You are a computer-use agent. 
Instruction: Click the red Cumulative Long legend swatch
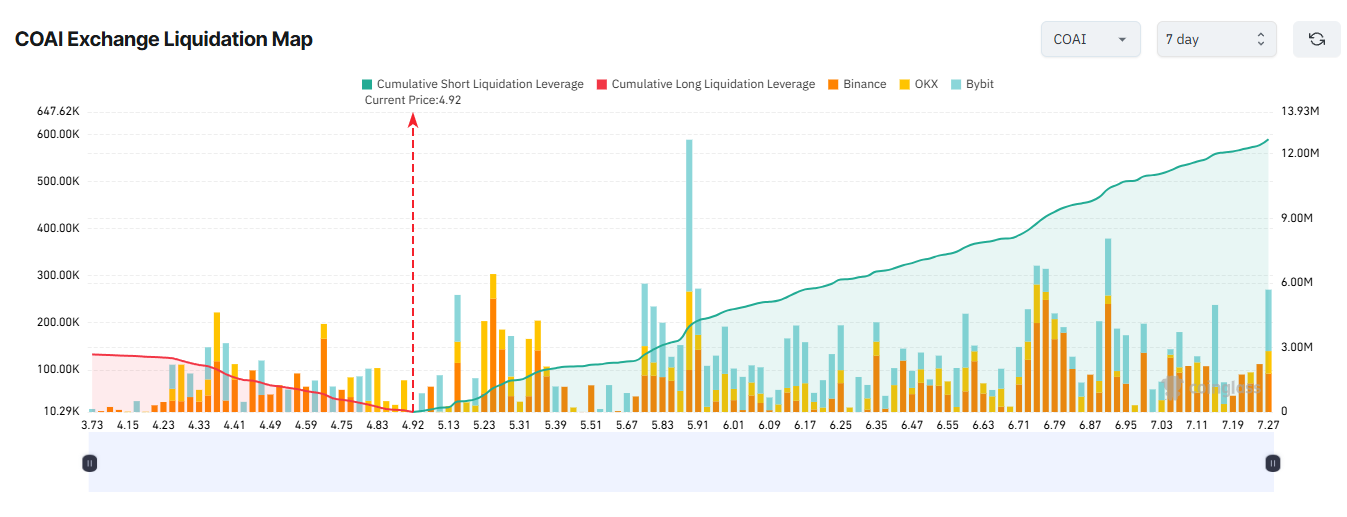[x=602, y=84]
